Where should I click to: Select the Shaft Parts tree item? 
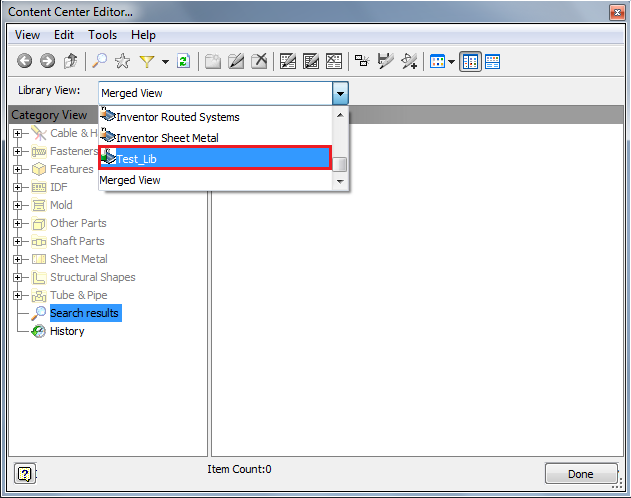[77, 241]
